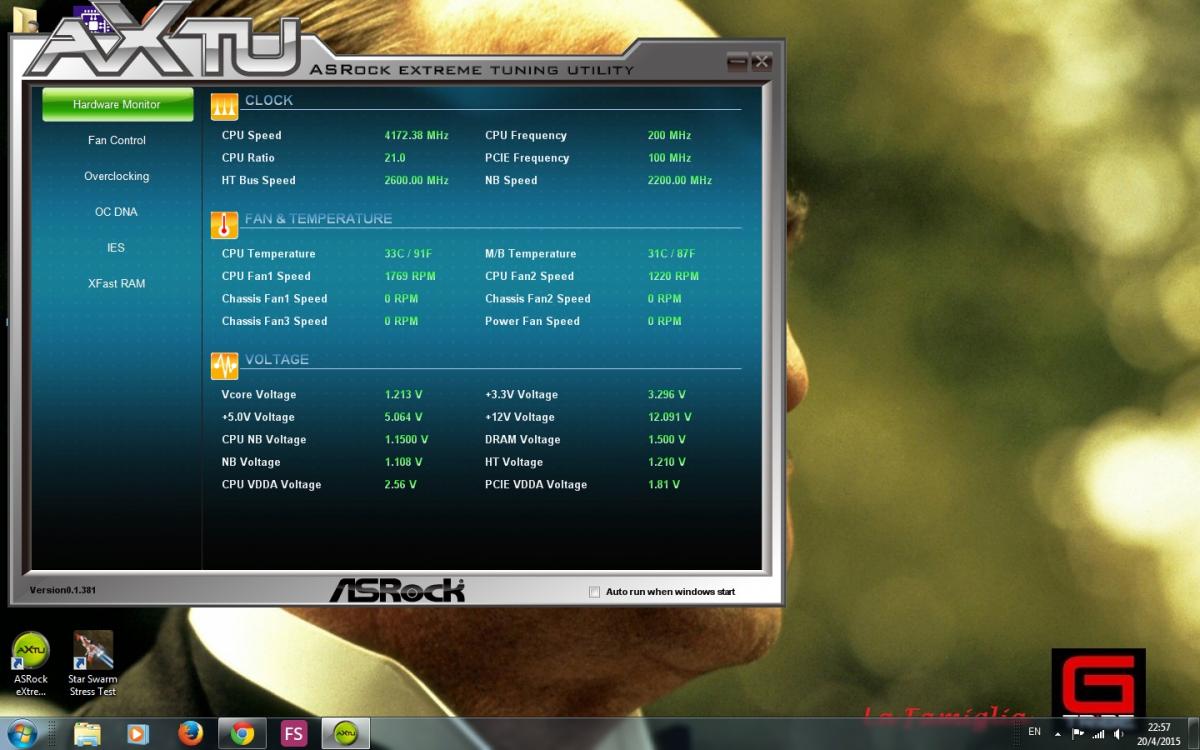Open the XFast RAM tab

[117, 284]
